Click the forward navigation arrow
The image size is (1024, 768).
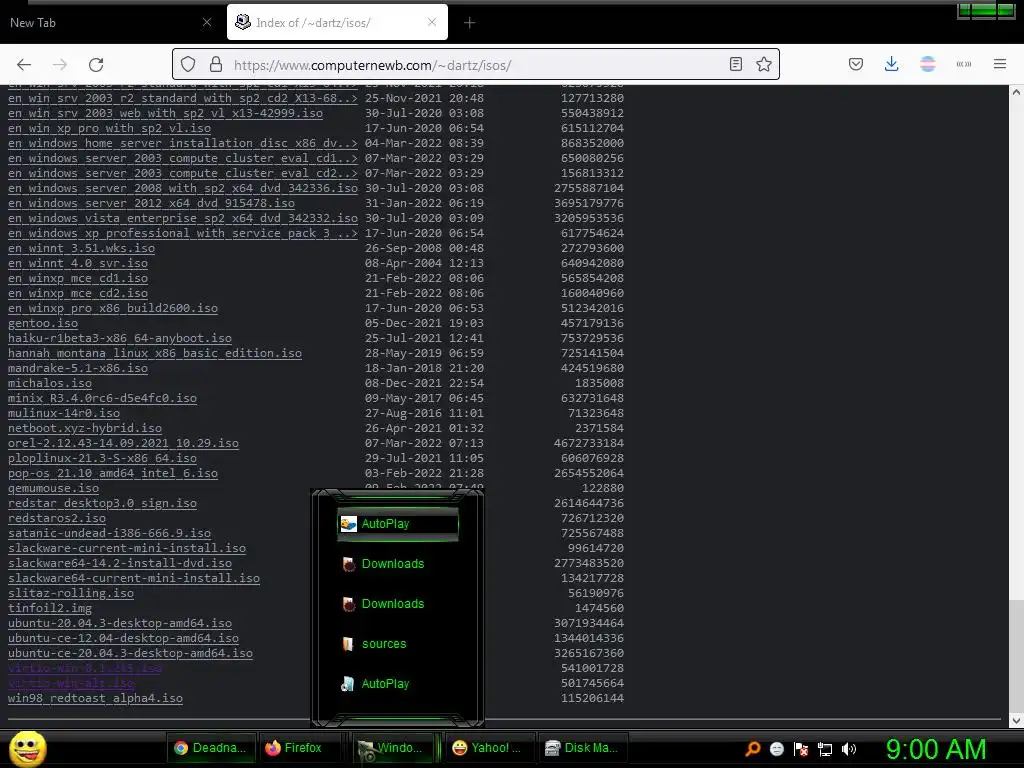pyautogui.click(x=60, y=65)
